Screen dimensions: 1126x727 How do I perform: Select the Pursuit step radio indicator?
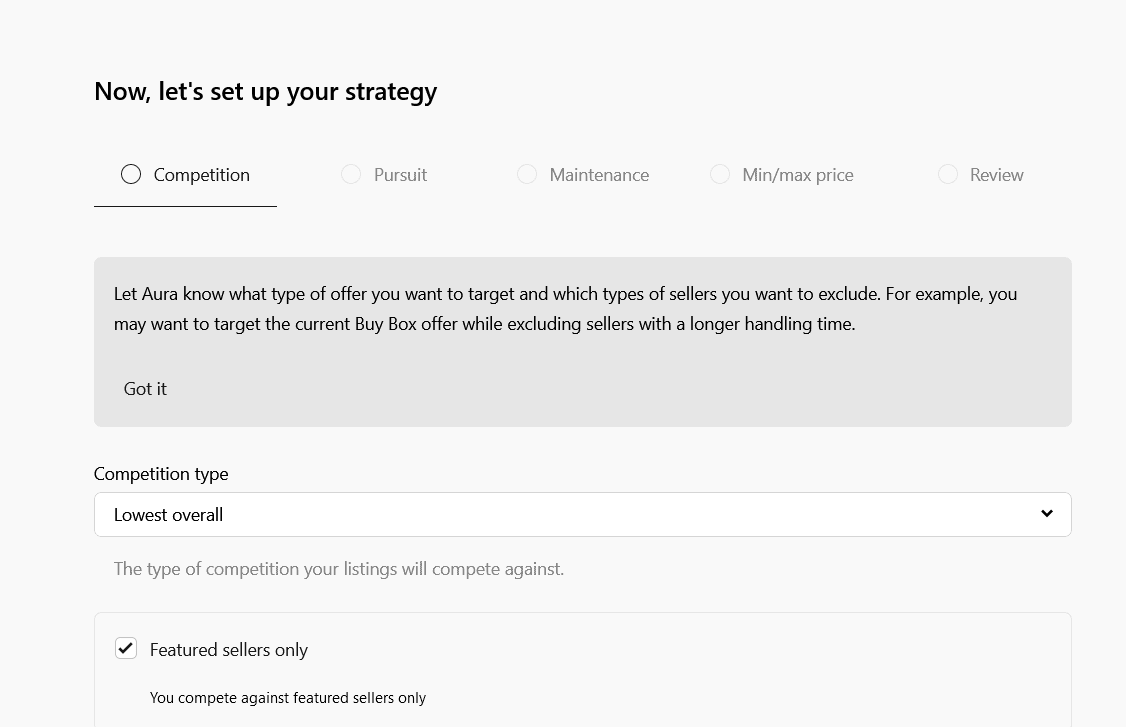pyautogui.click(x=351, y=174)
